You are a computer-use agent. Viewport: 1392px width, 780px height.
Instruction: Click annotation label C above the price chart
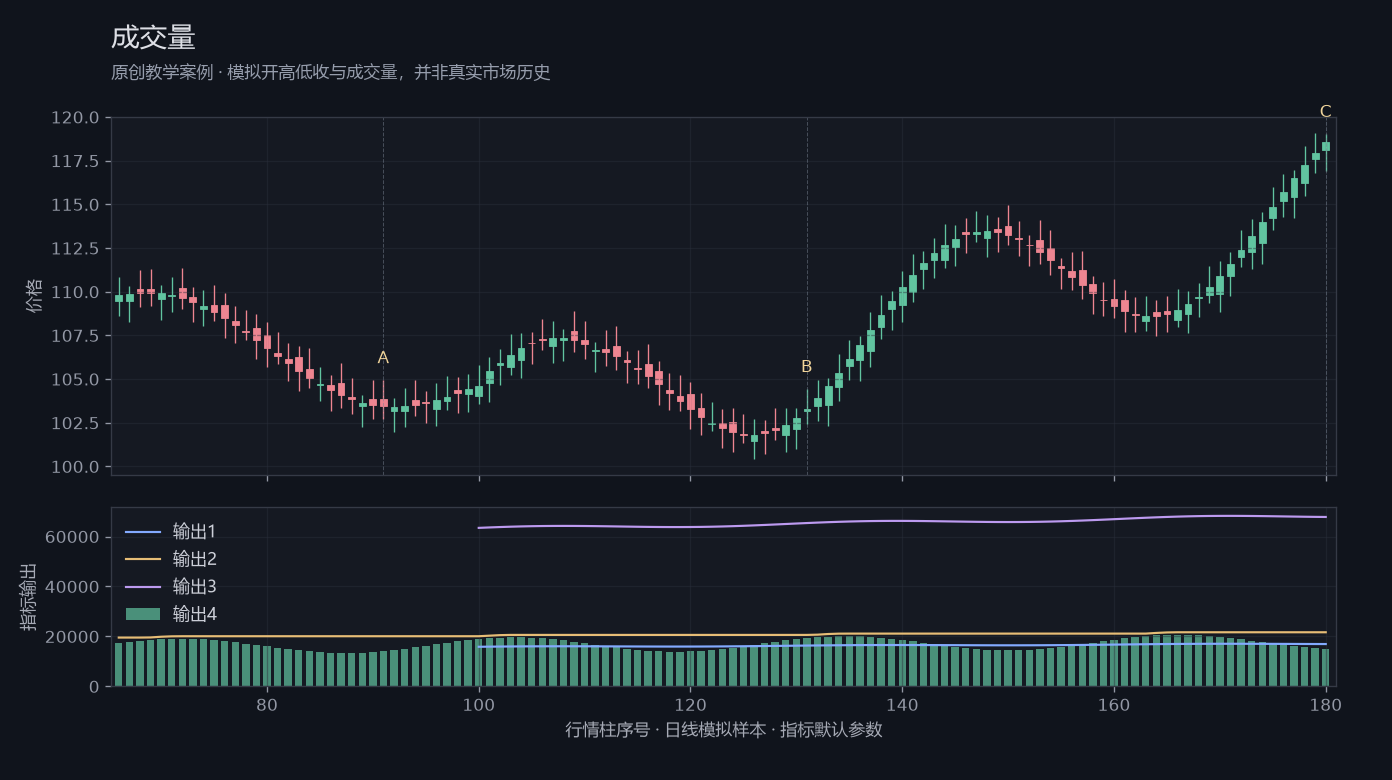(1326, 112)
